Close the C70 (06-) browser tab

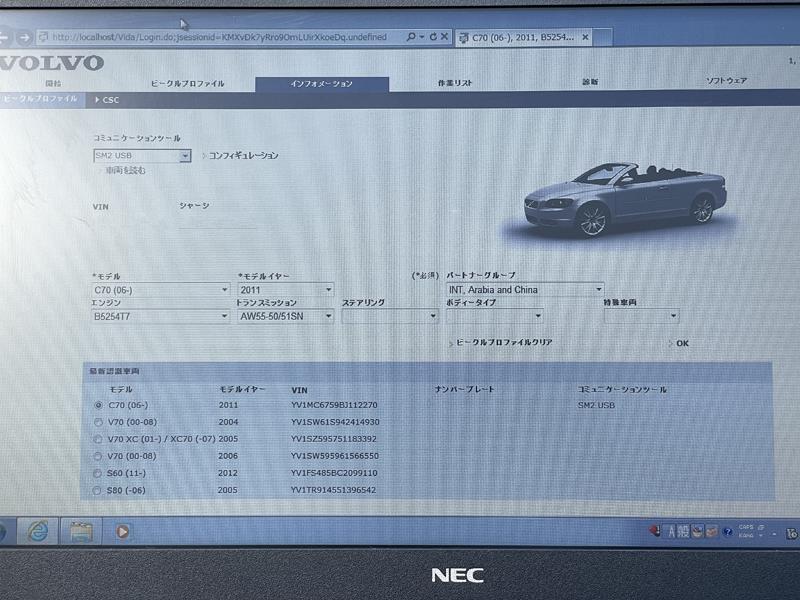(x=585, y=37)
